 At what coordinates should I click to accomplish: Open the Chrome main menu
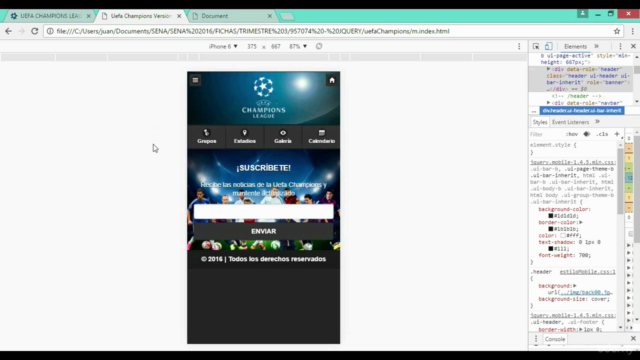tap(633, 31)
